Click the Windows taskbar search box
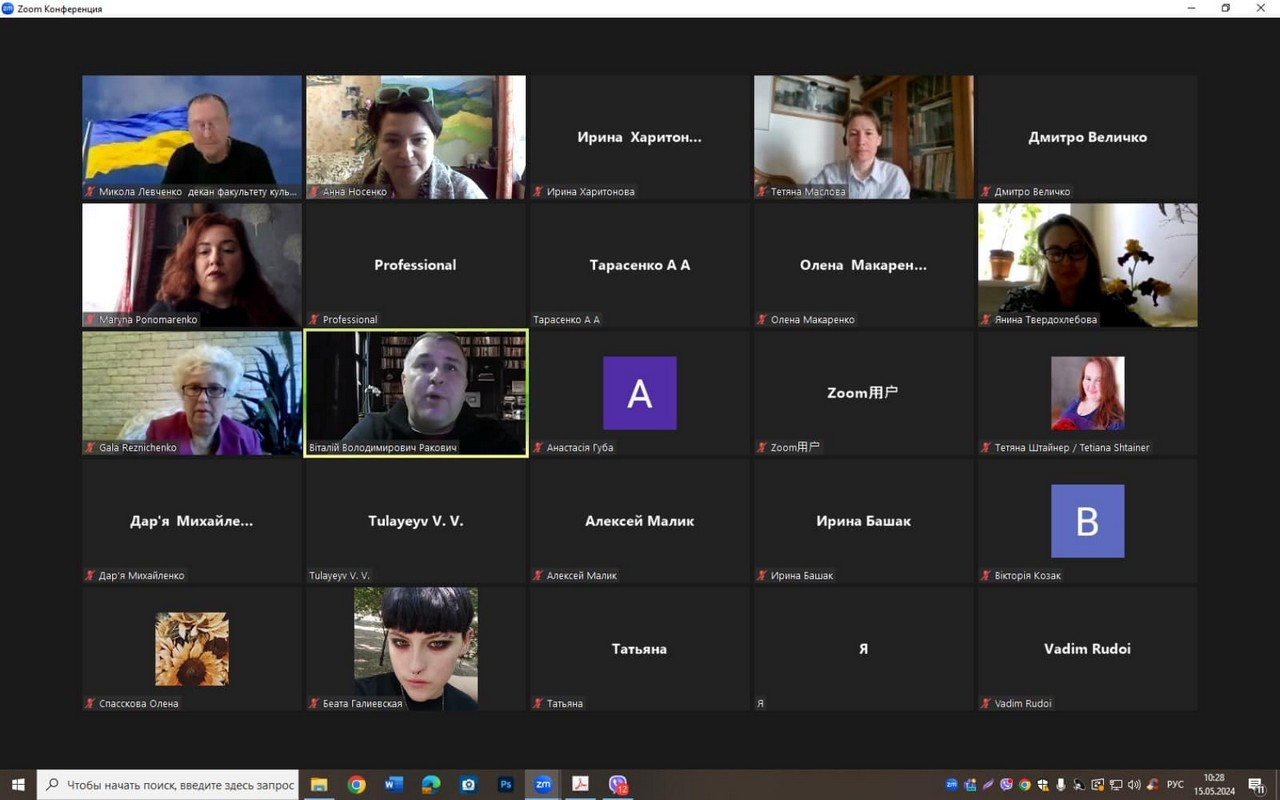Screen dimensions: 1280x800 170,785
